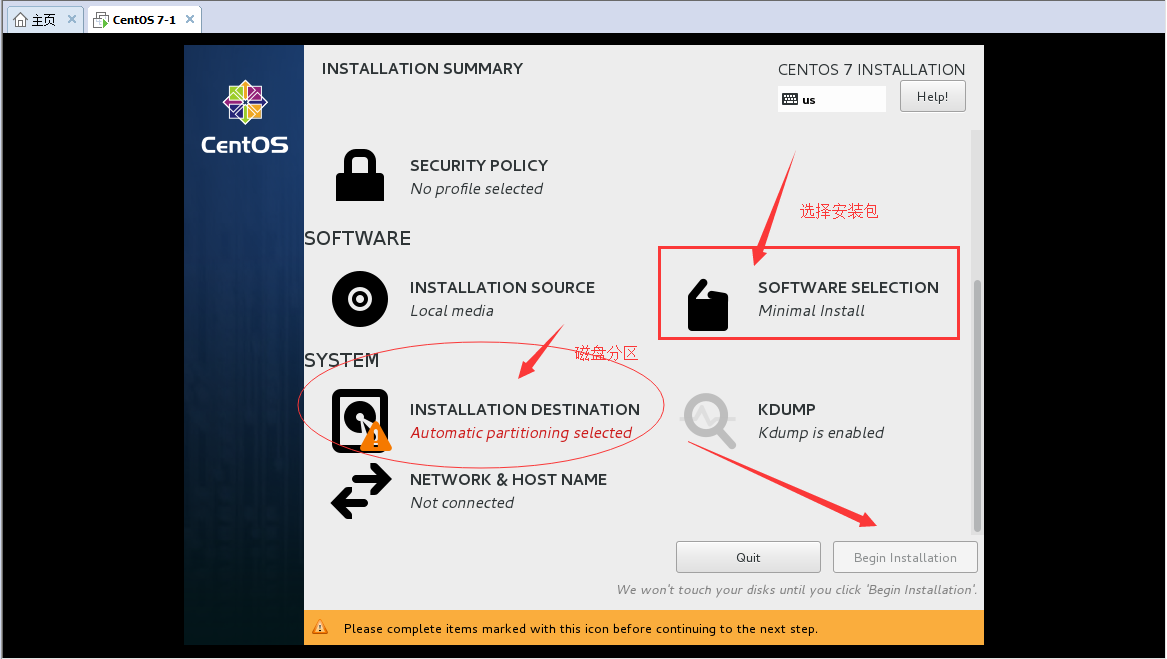Open the SECURITY POLICY label

(x=479, y=165)
